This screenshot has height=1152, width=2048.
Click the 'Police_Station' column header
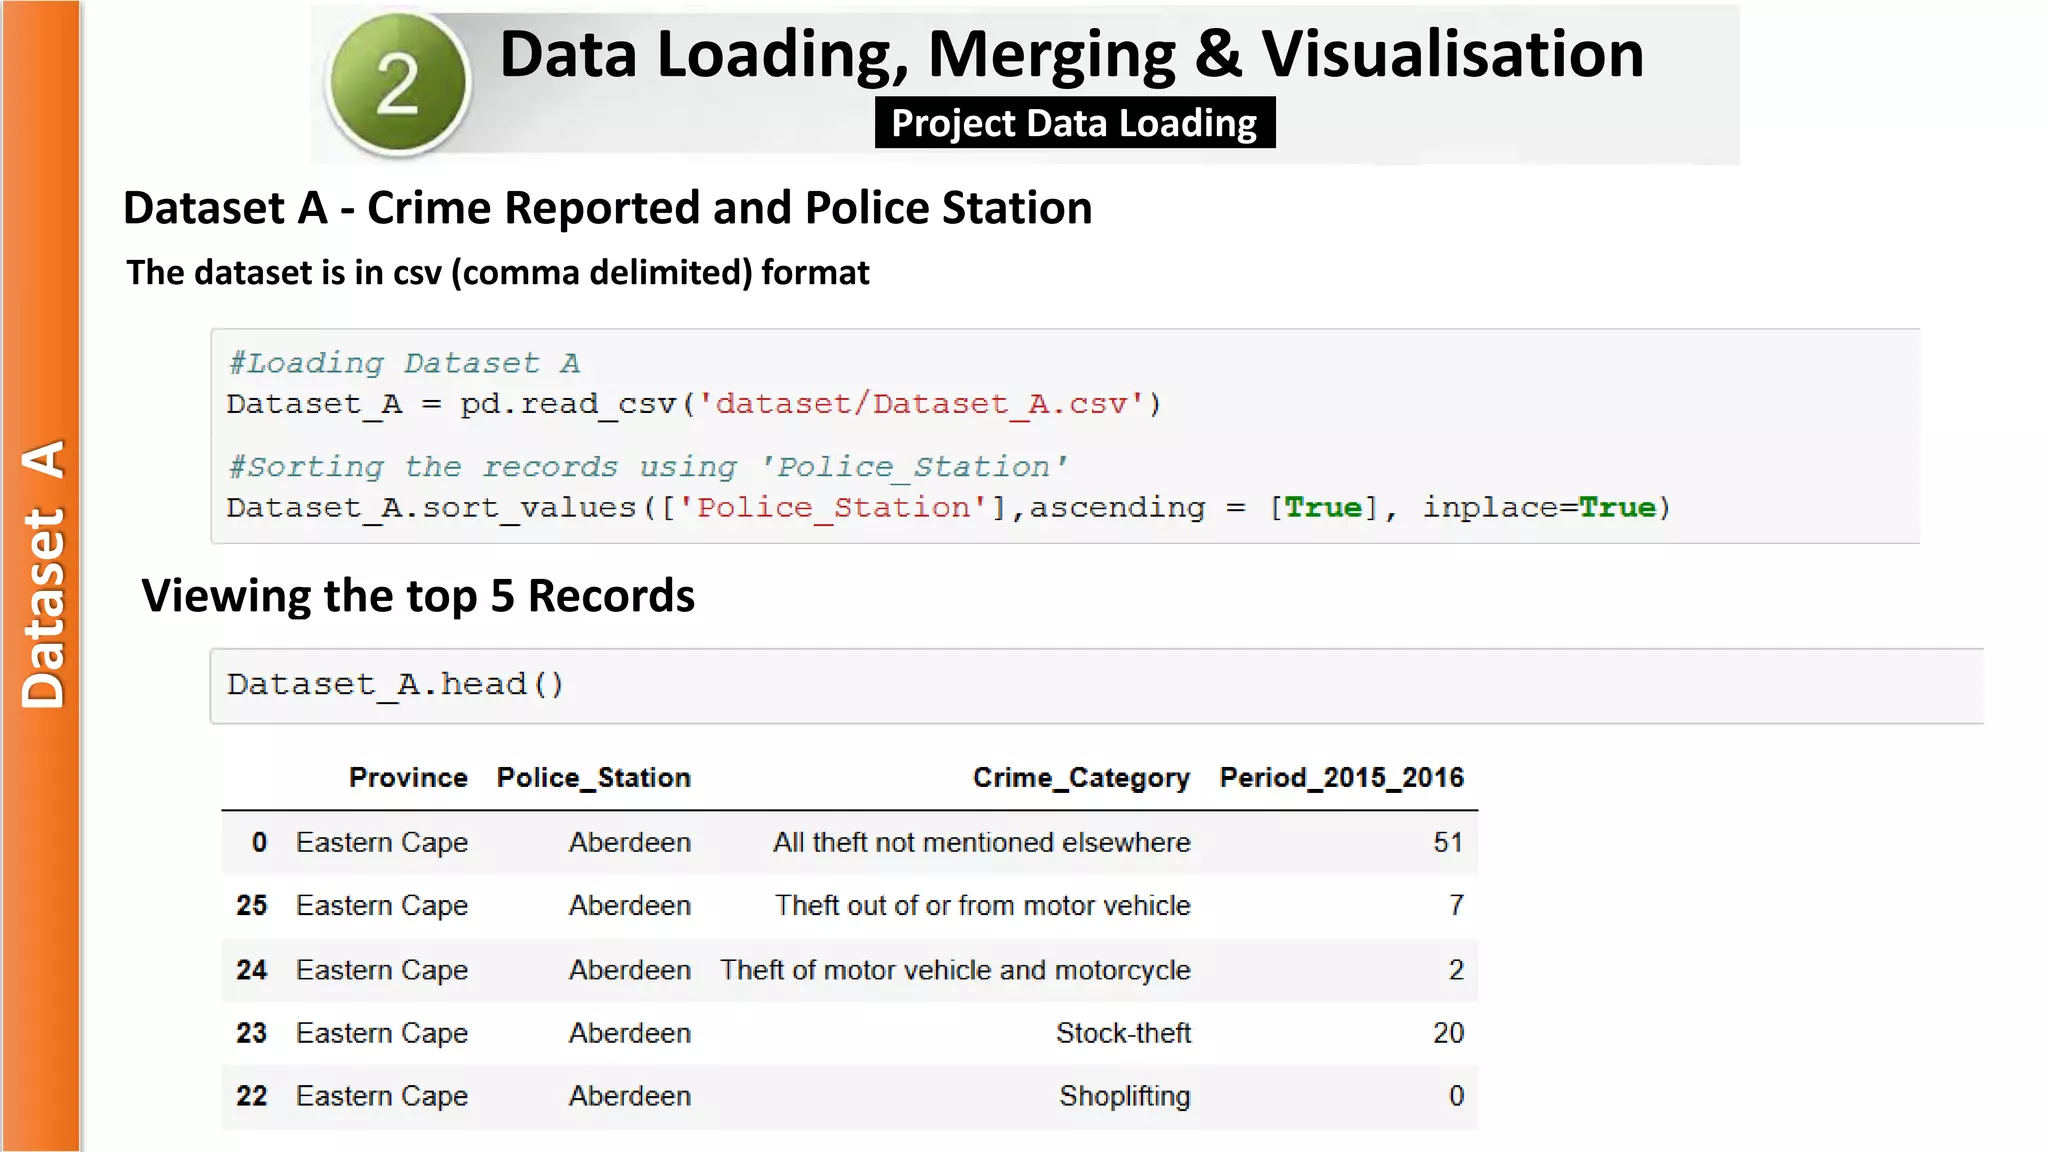click(x=594, y=778)
